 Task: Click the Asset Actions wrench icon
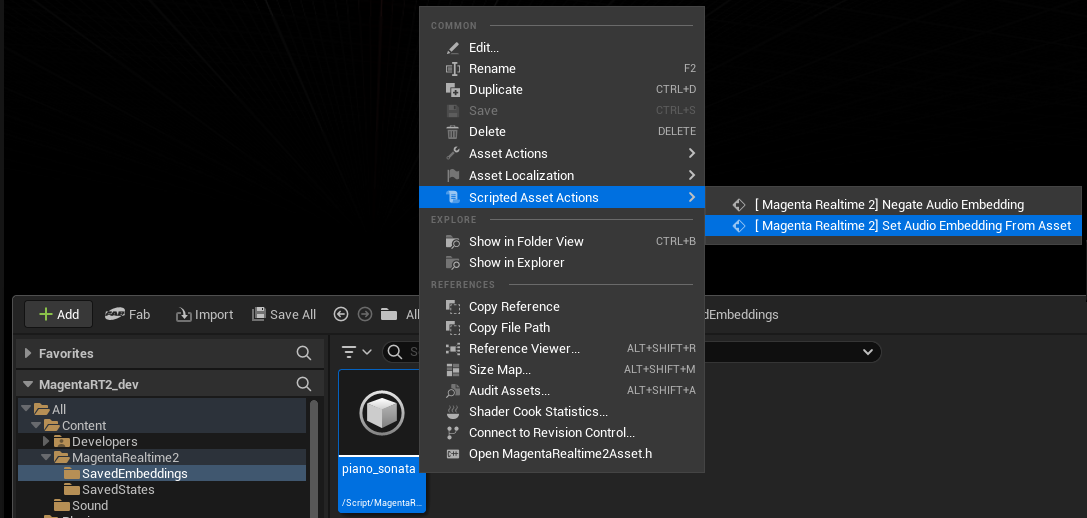coord(453,153)
